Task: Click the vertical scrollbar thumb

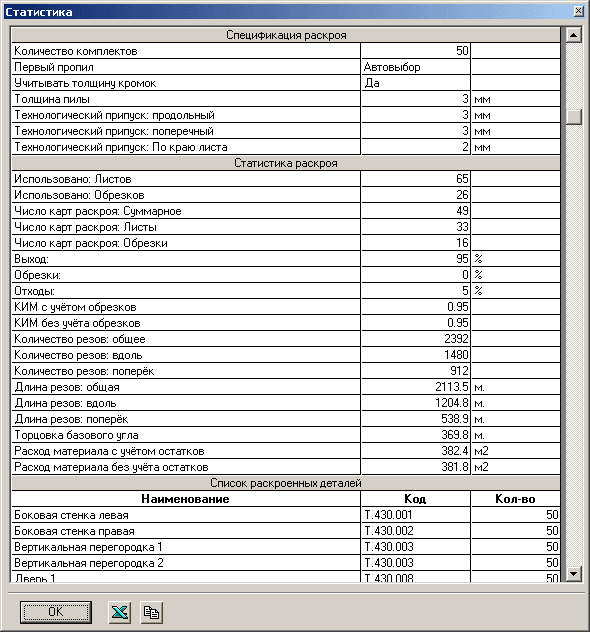Action: coord(573,117)
